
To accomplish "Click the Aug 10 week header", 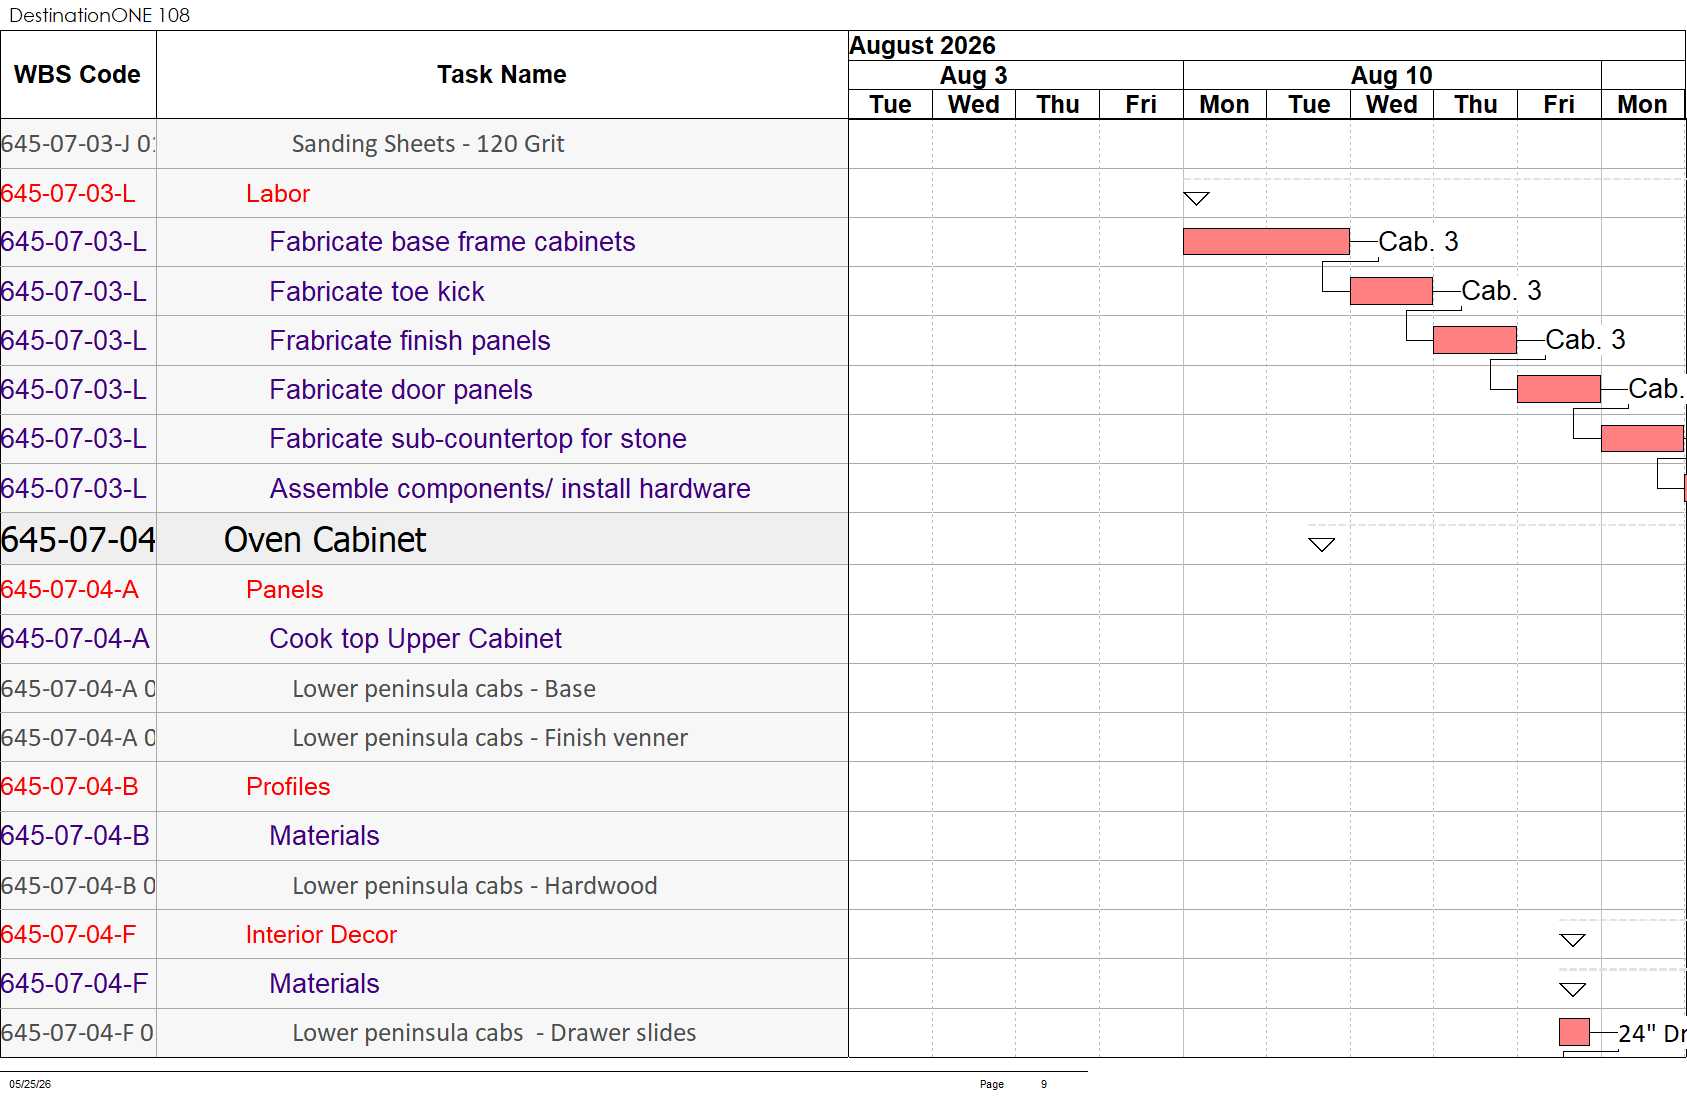I will pyautogui.click(x=1391, y=76).
